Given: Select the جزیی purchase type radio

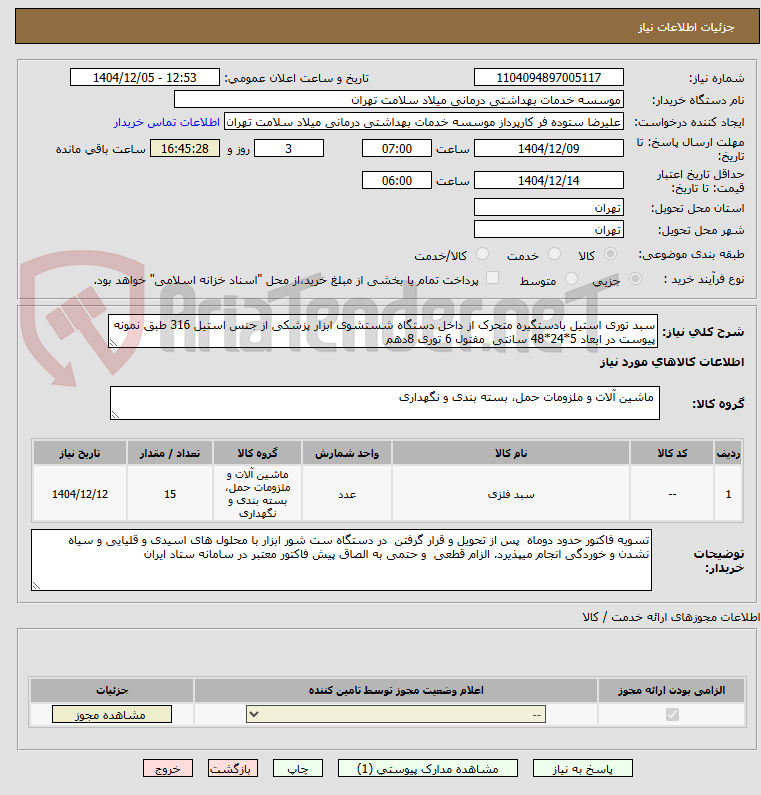Looking at the screenshot, I should click(635, 279).
